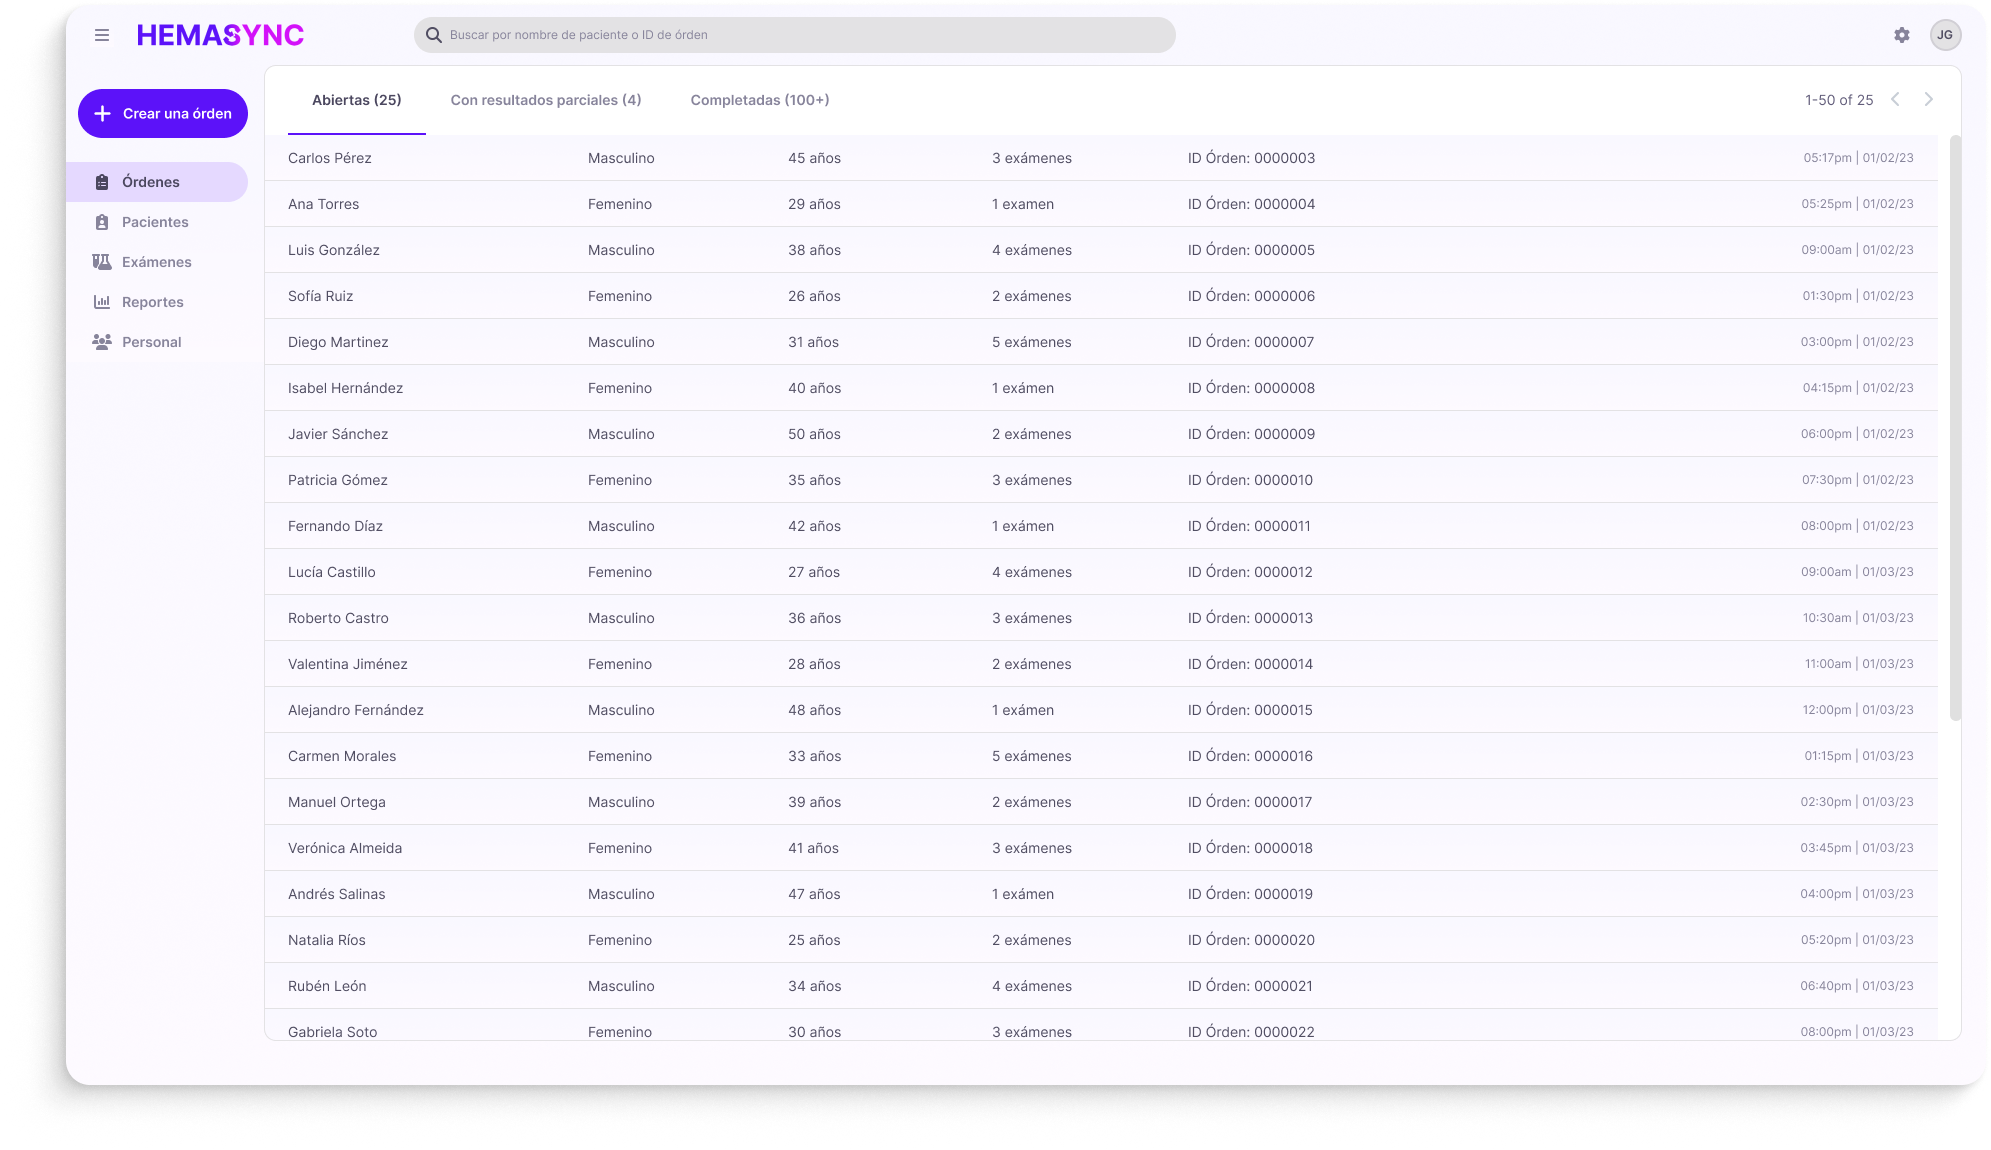The width and height of the screenshot is (1991, 1150).
Task: Open Órdenes in the sidebar
Action: coord(157,182)
